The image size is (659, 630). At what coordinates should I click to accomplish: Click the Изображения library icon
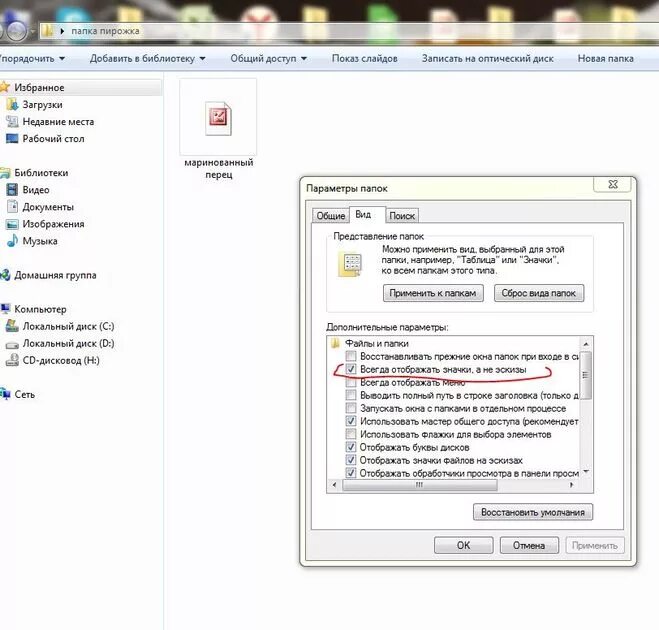pos(12,224)
